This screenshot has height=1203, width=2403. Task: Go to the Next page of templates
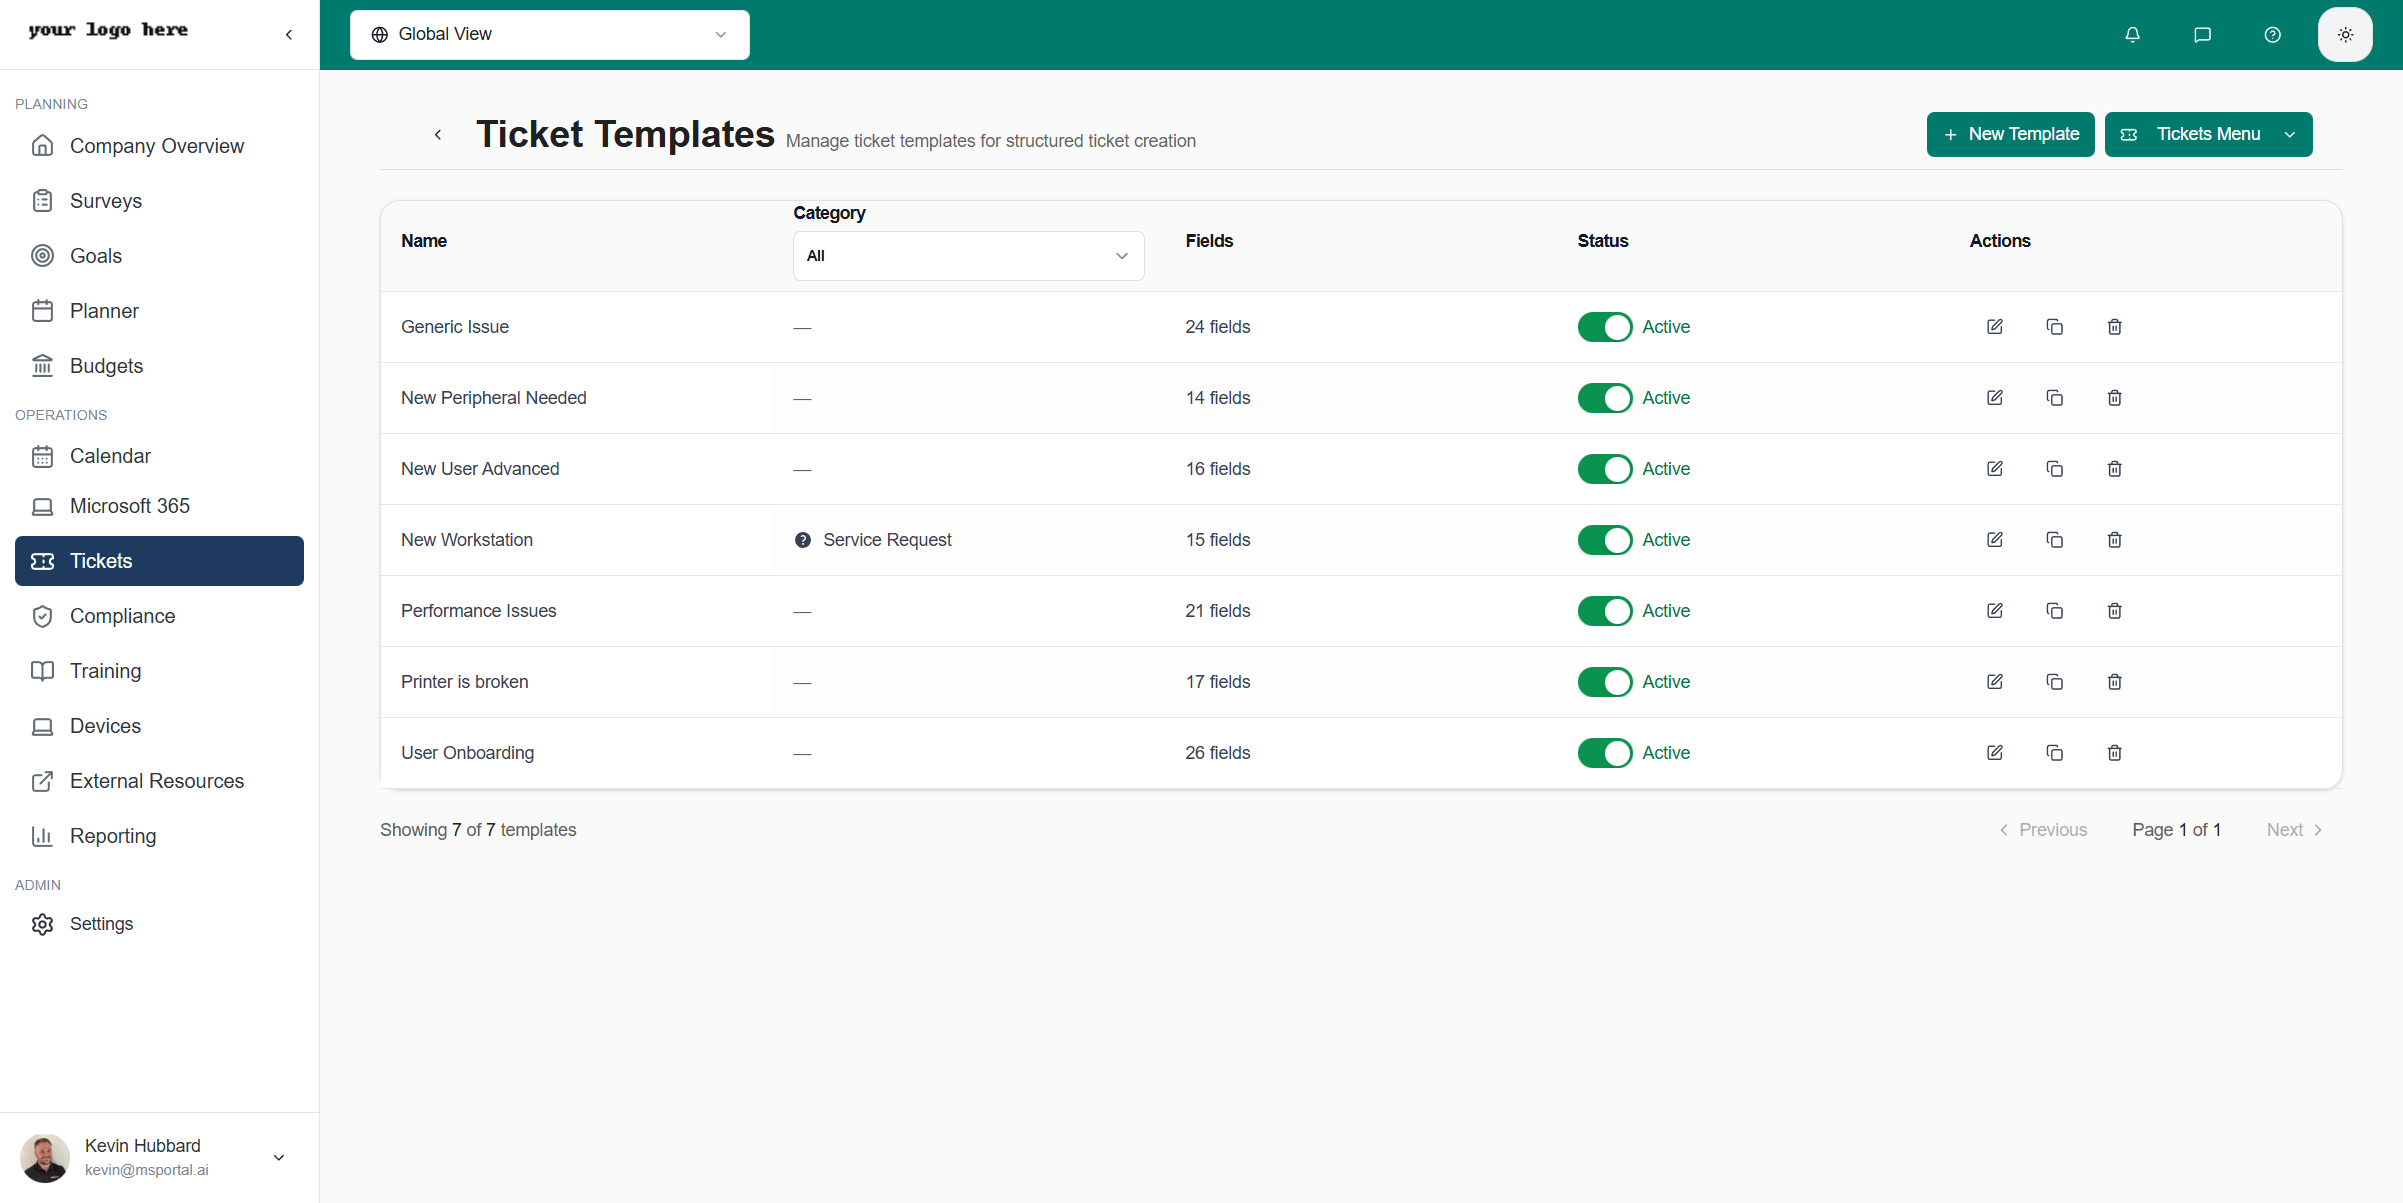click(x=2293, y=829)
